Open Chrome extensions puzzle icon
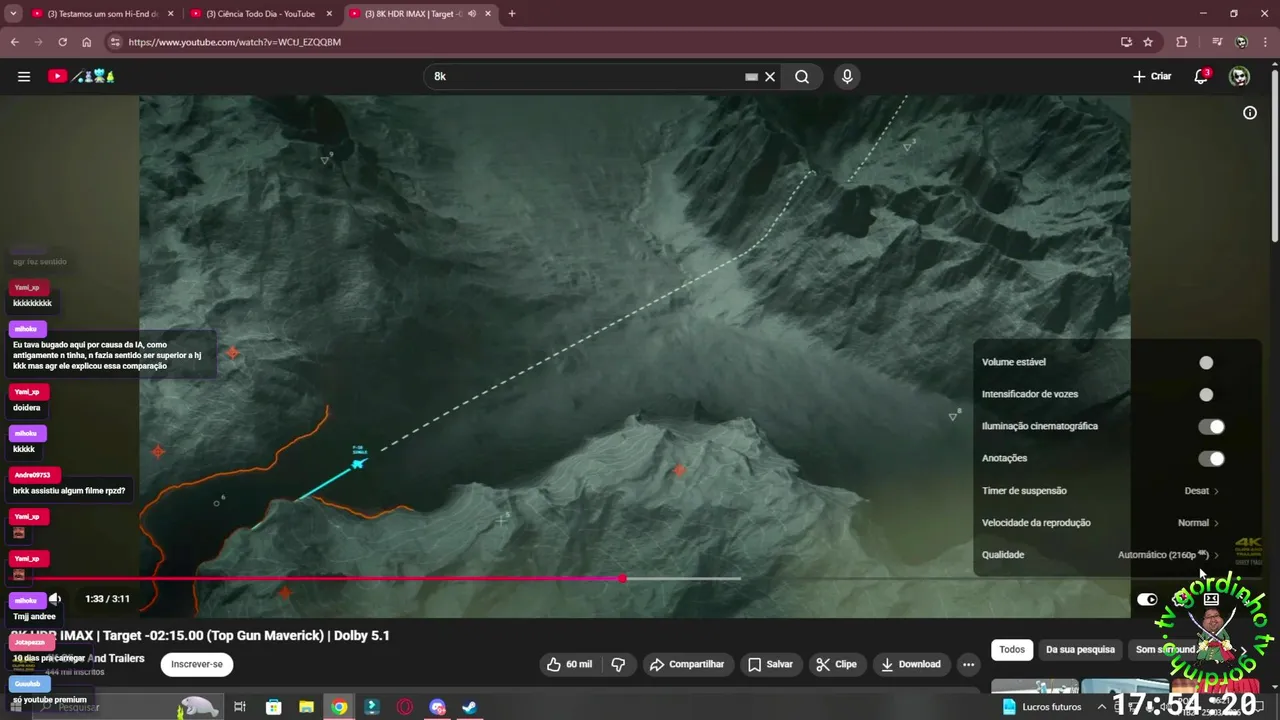This screenshot has width=1280, height=720. click(x=1182, y=42)
